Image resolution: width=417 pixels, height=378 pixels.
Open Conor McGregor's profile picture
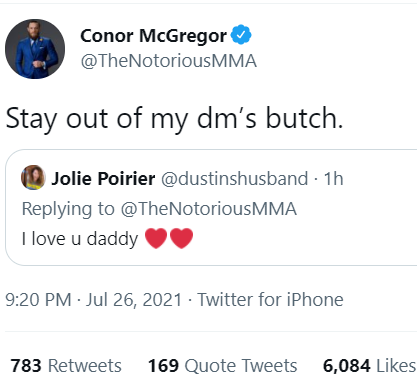[x=35, y=49]
